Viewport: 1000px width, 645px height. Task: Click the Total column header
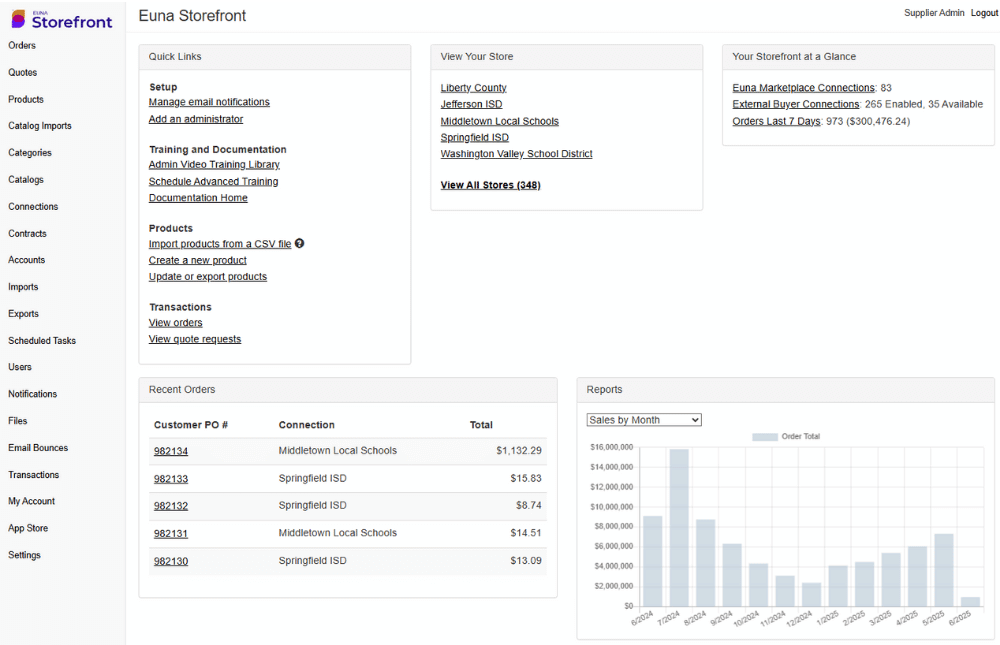(482, 425)
